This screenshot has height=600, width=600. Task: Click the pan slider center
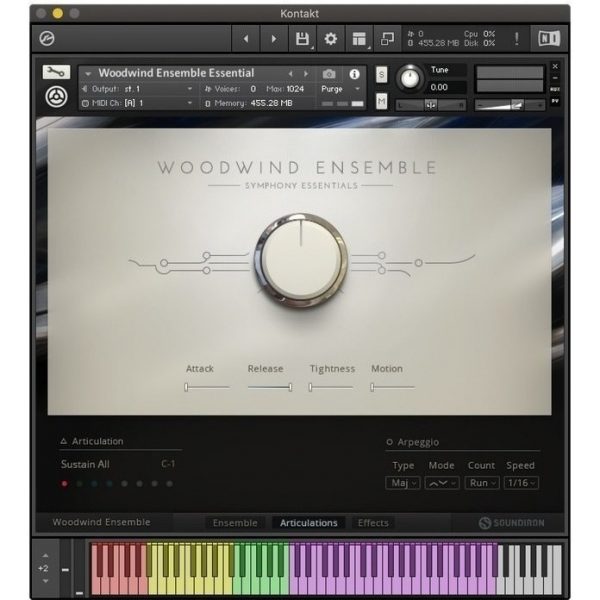coord(431,104)
